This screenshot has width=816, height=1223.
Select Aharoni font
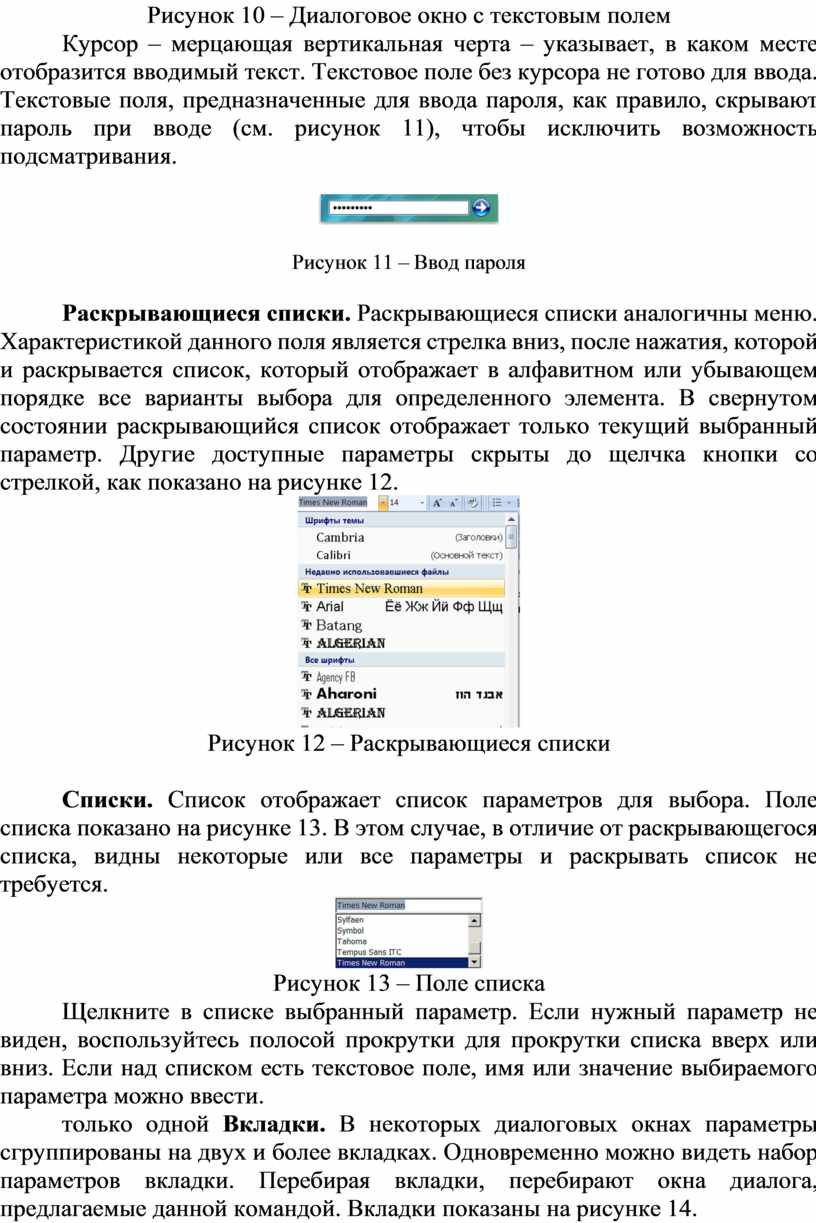(x=401, y=694)
